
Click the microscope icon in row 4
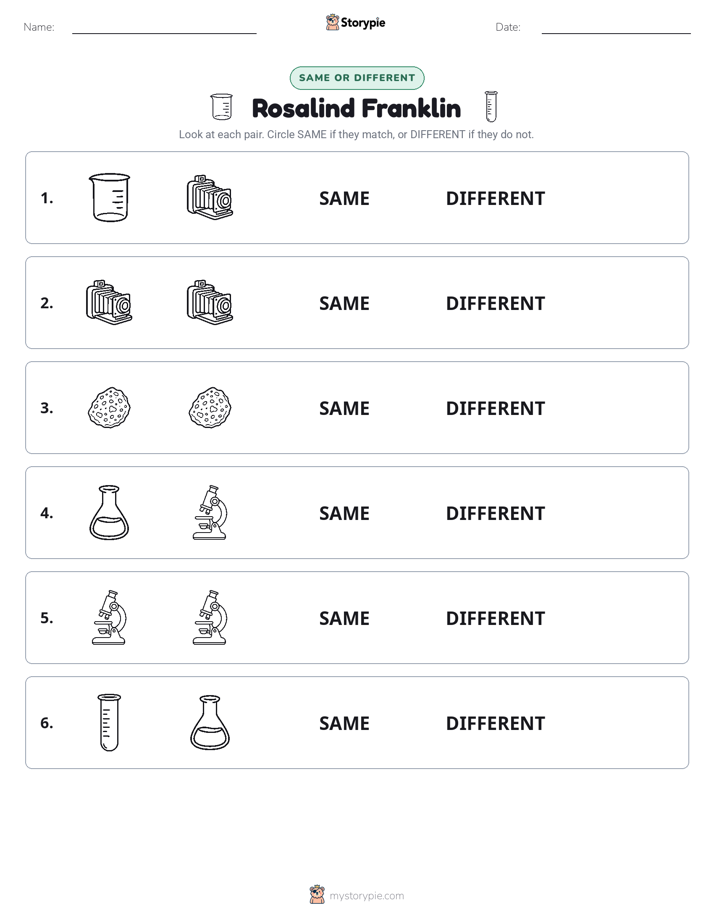(x=210, y=513)
